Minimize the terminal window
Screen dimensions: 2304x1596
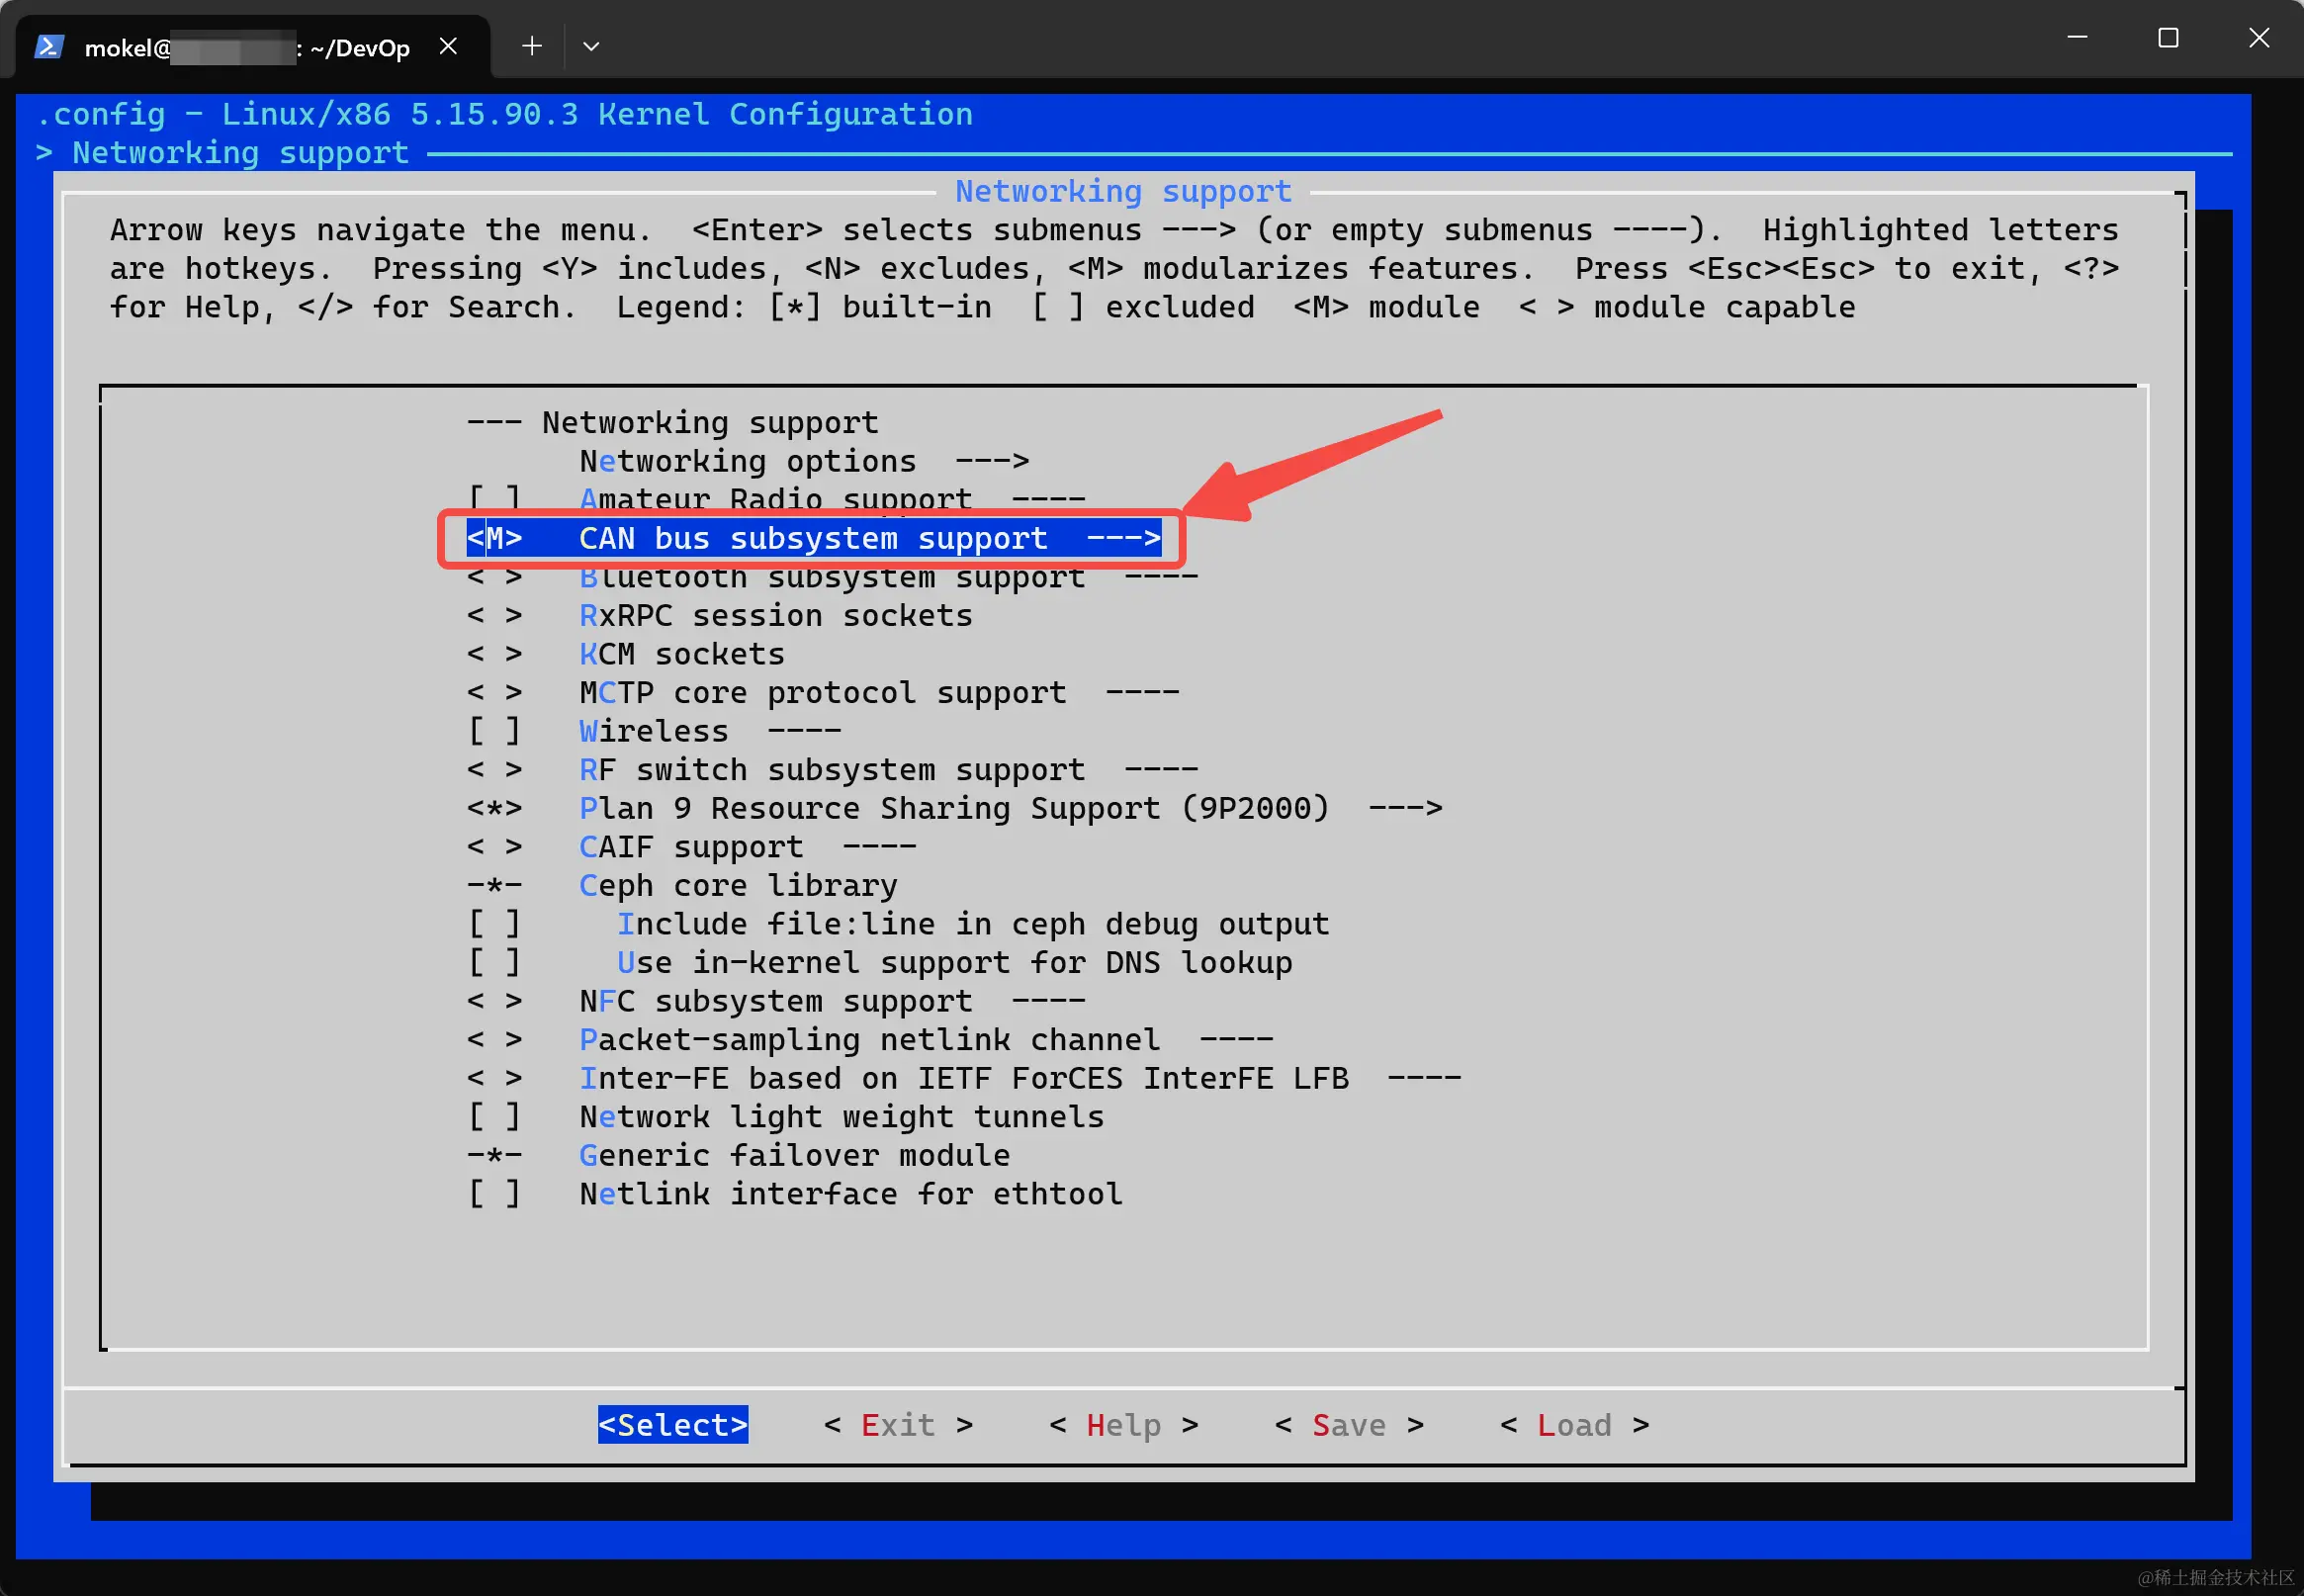tap(2077, 38)
